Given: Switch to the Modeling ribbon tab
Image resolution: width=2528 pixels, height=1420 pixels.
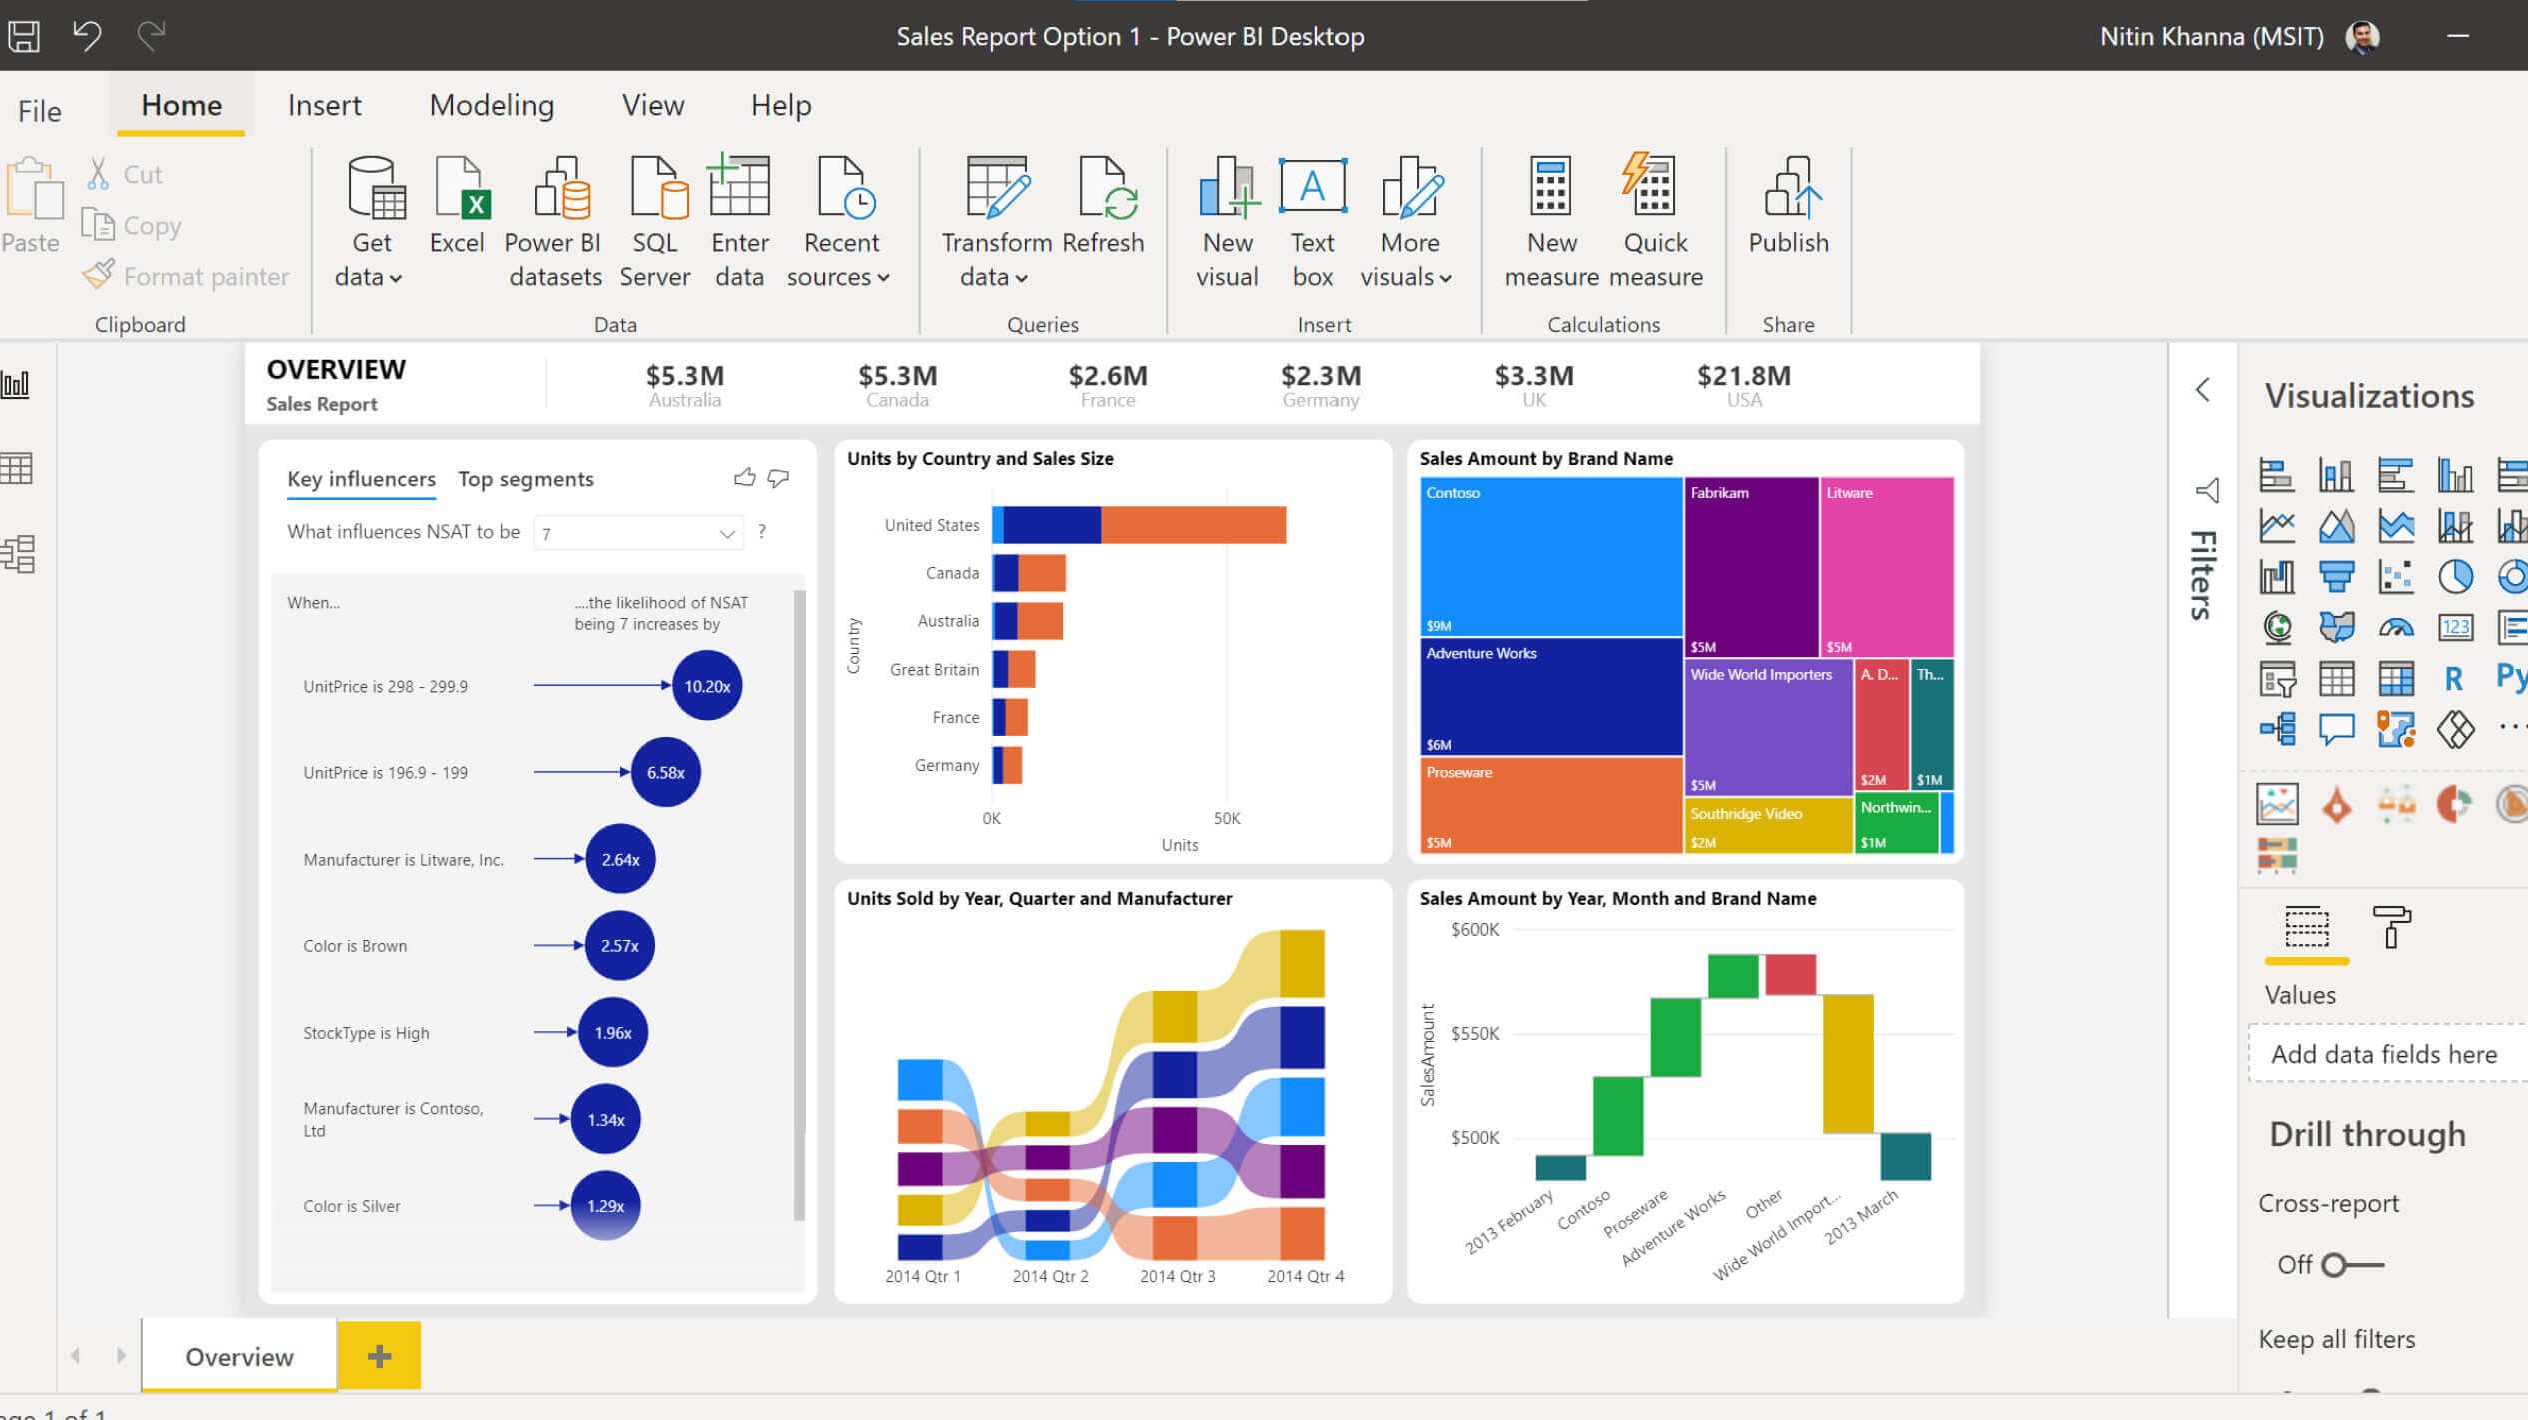Looking at the screenshot, I should click(x=491, y=104).
